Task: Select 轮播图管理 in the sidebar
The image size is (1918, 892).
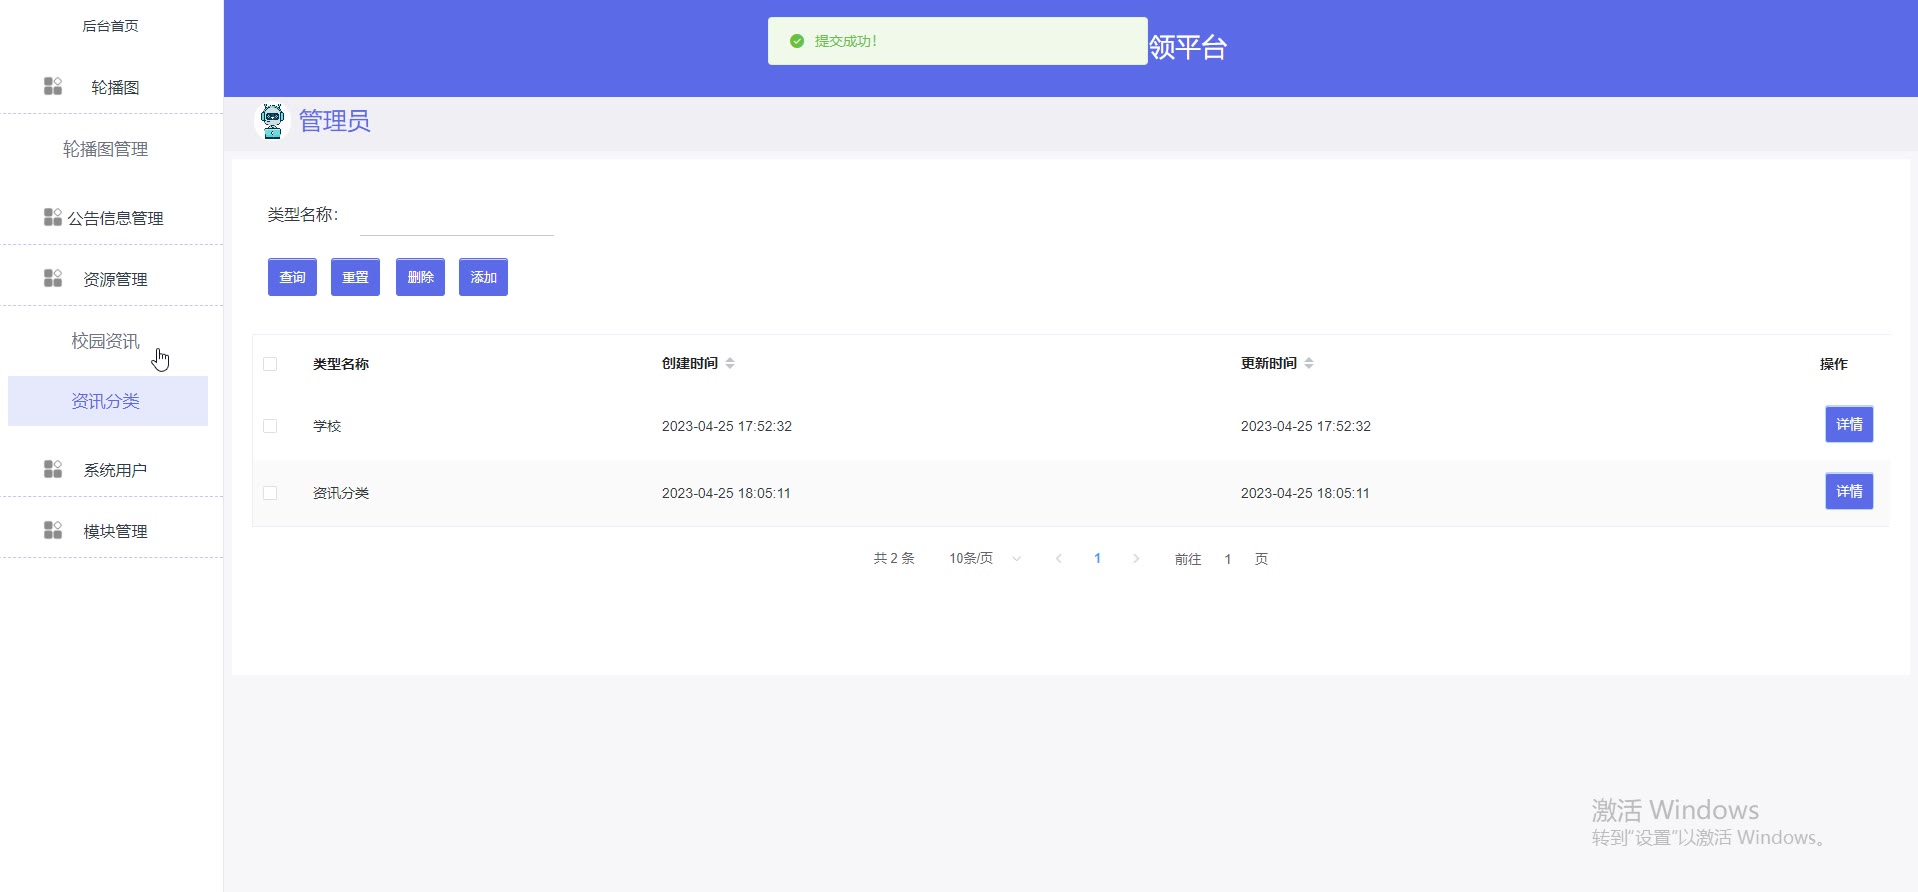Action: tap(105, 149)
